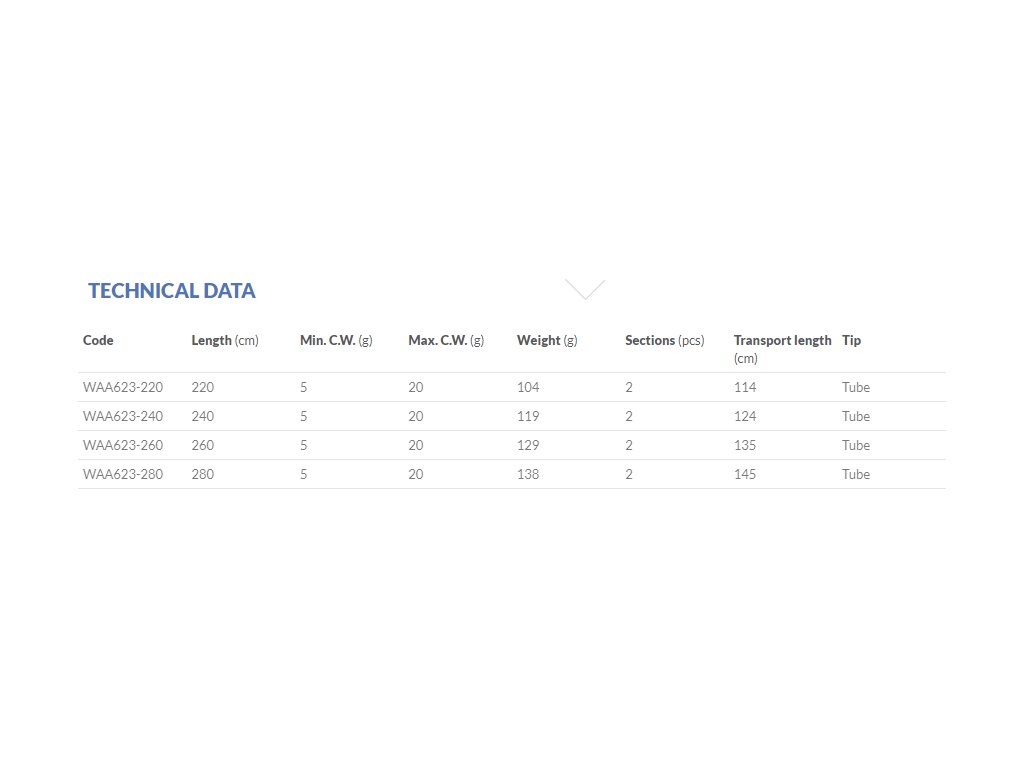Click the Code column header
This screenshot has width=1024, height=768.
coord(98,341)
